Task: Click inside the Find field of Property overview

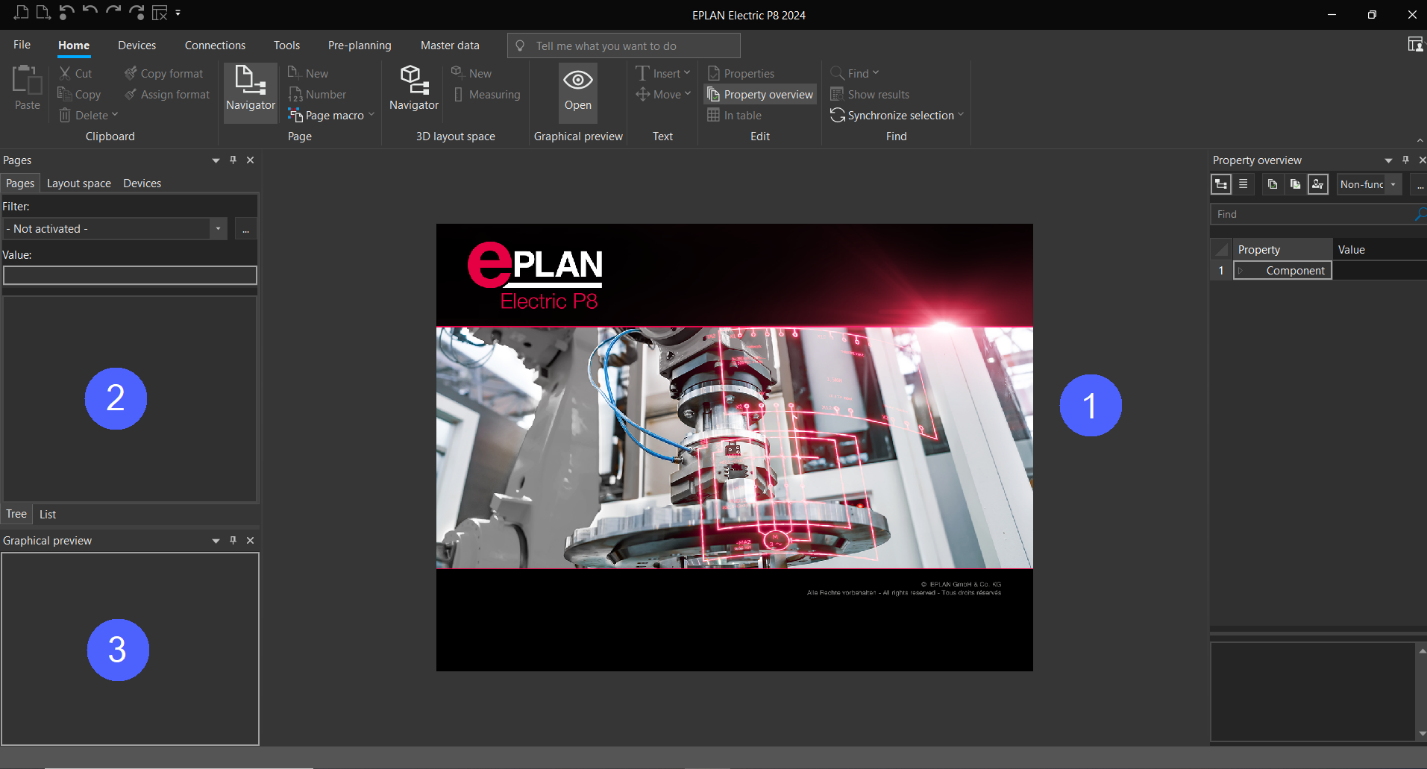Action: click(x=1300, y=214)
